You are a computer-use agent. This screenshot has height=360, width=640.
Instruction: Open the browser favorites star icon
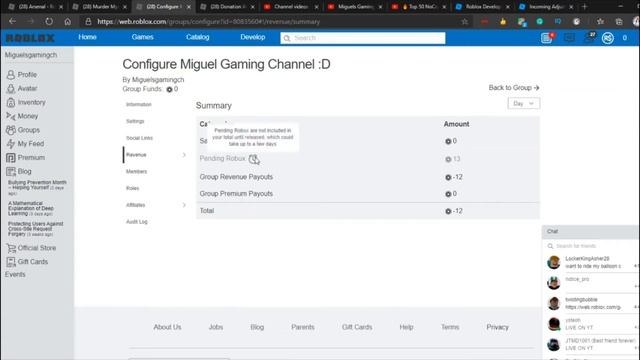(600, 22)
